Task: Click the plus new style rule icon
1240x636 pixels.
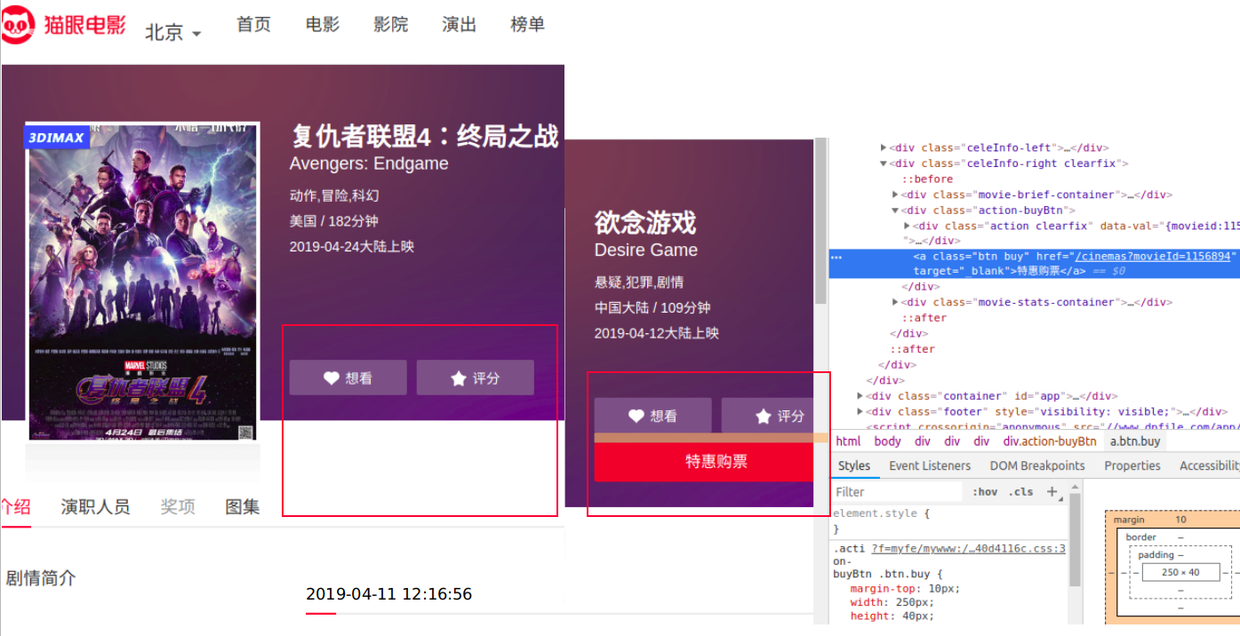Action: (x=1051, y=492)
